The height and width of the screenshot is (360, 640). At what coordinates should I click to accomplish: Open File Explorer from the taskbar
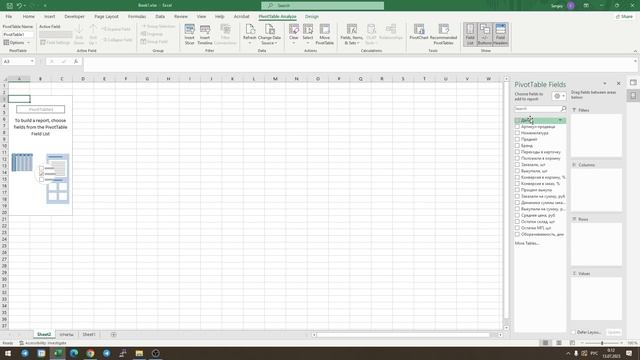tap(139, 353)
